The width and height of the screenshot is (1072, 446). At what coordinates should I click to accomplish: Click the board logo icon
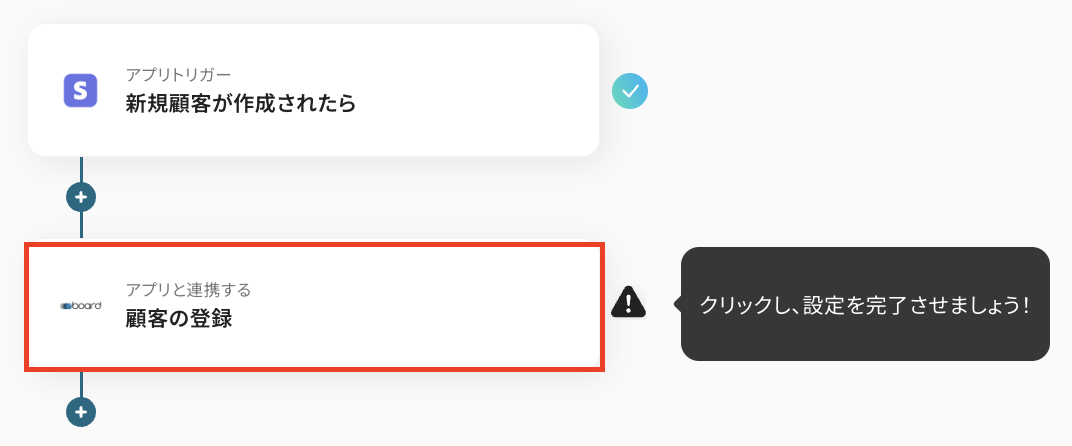(x=81, y=306)
